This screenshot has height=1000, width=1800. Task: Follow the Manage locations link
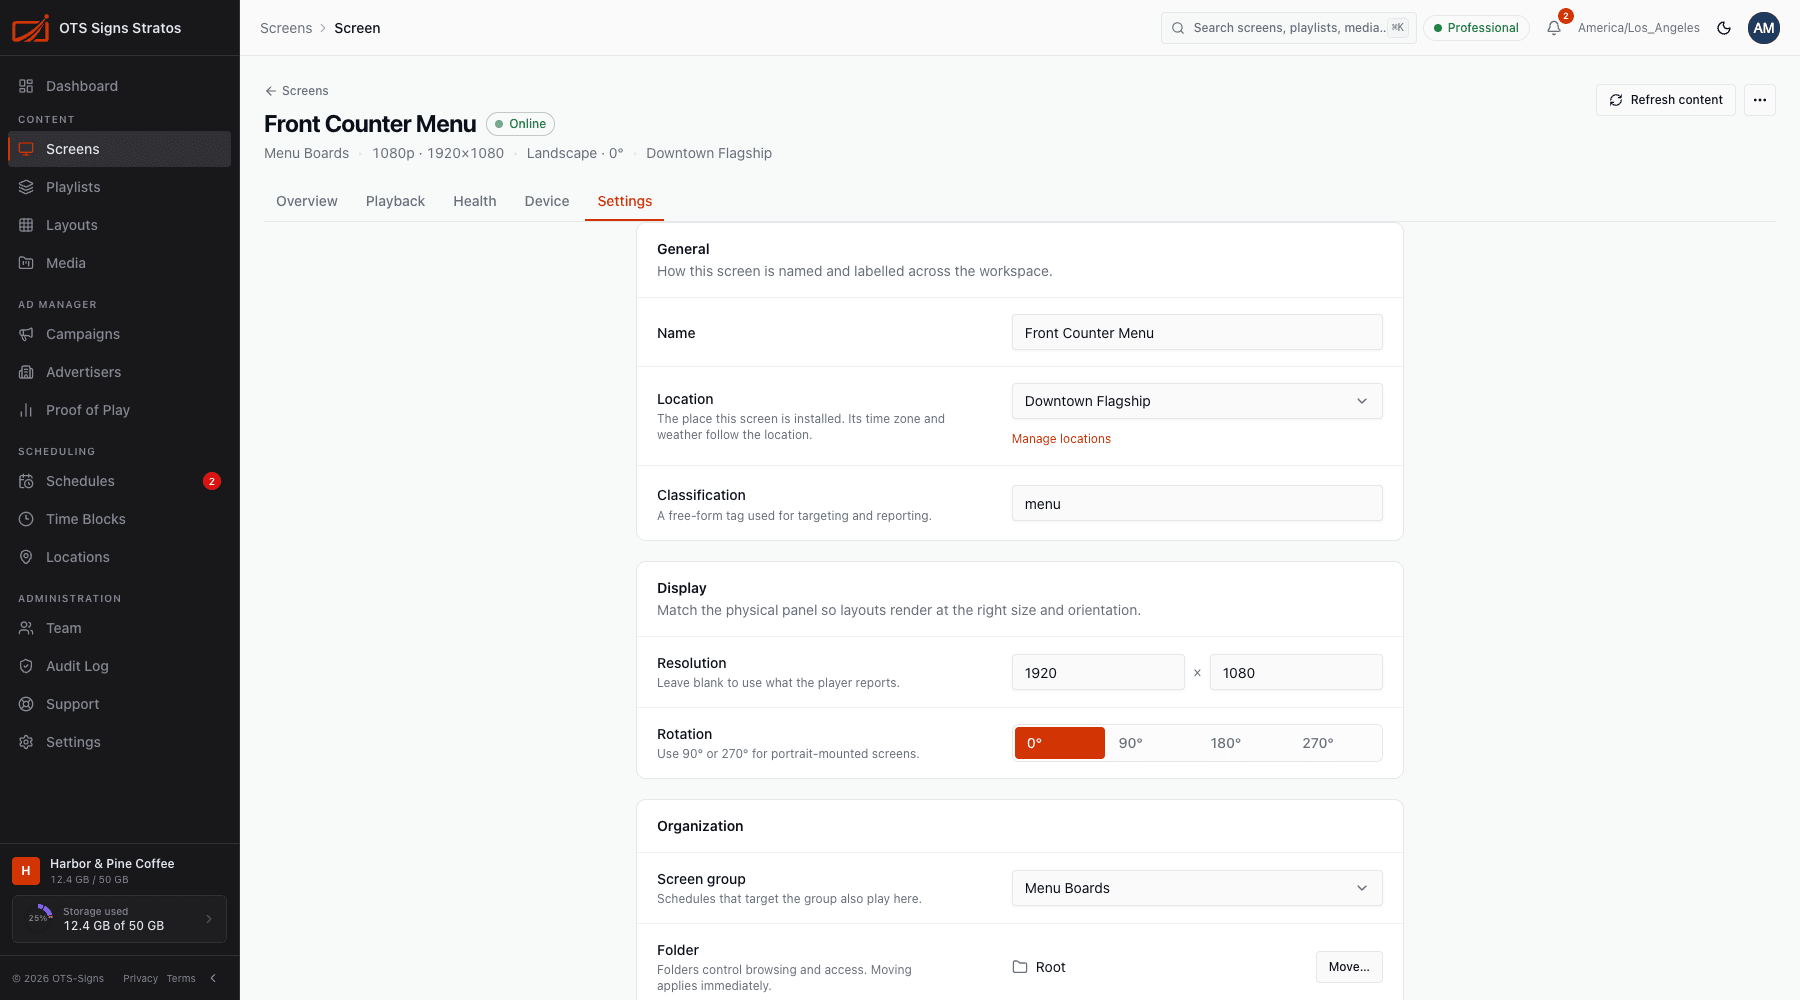tap(1061, 439)
